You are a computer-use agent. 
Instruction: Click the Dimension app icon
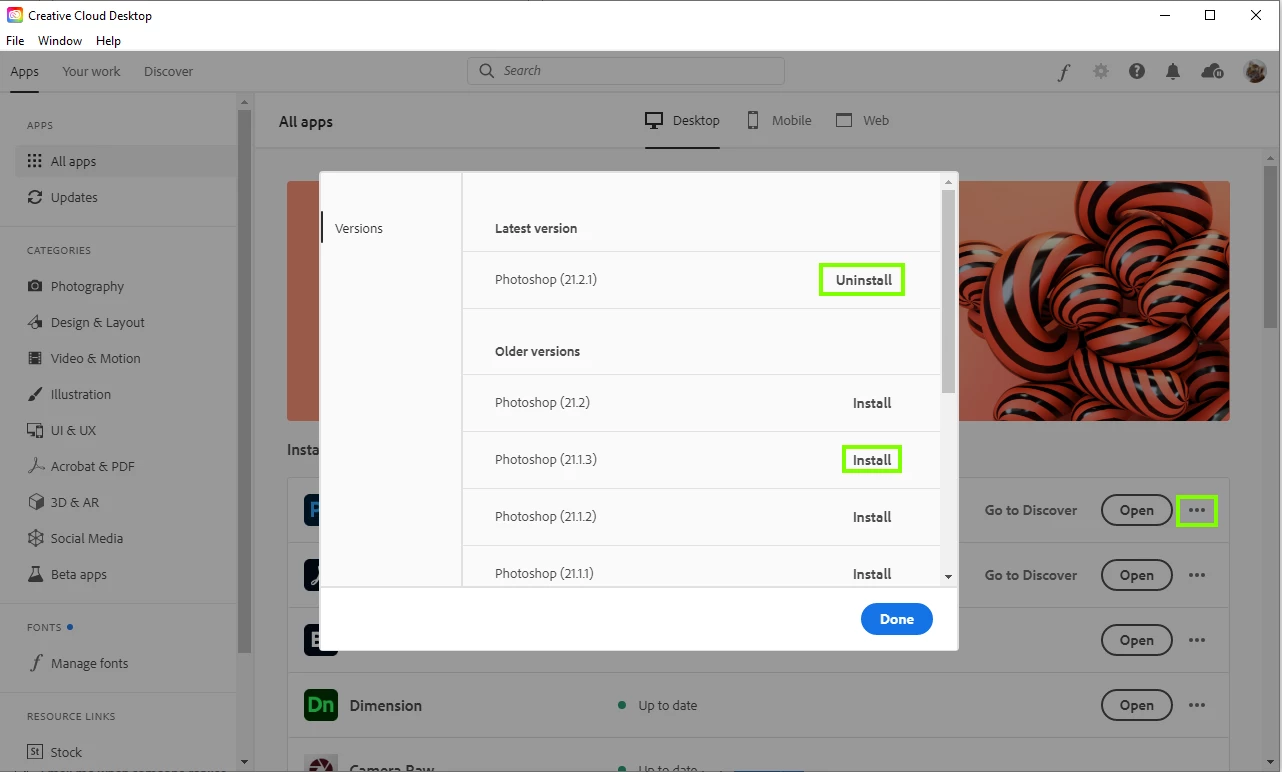coord(321,705)
